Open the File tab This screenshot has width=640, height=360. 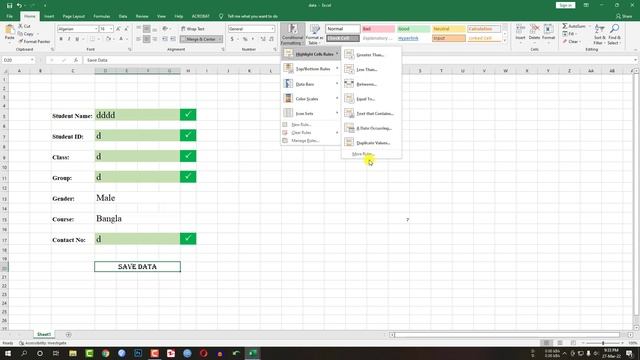point(9,16)
